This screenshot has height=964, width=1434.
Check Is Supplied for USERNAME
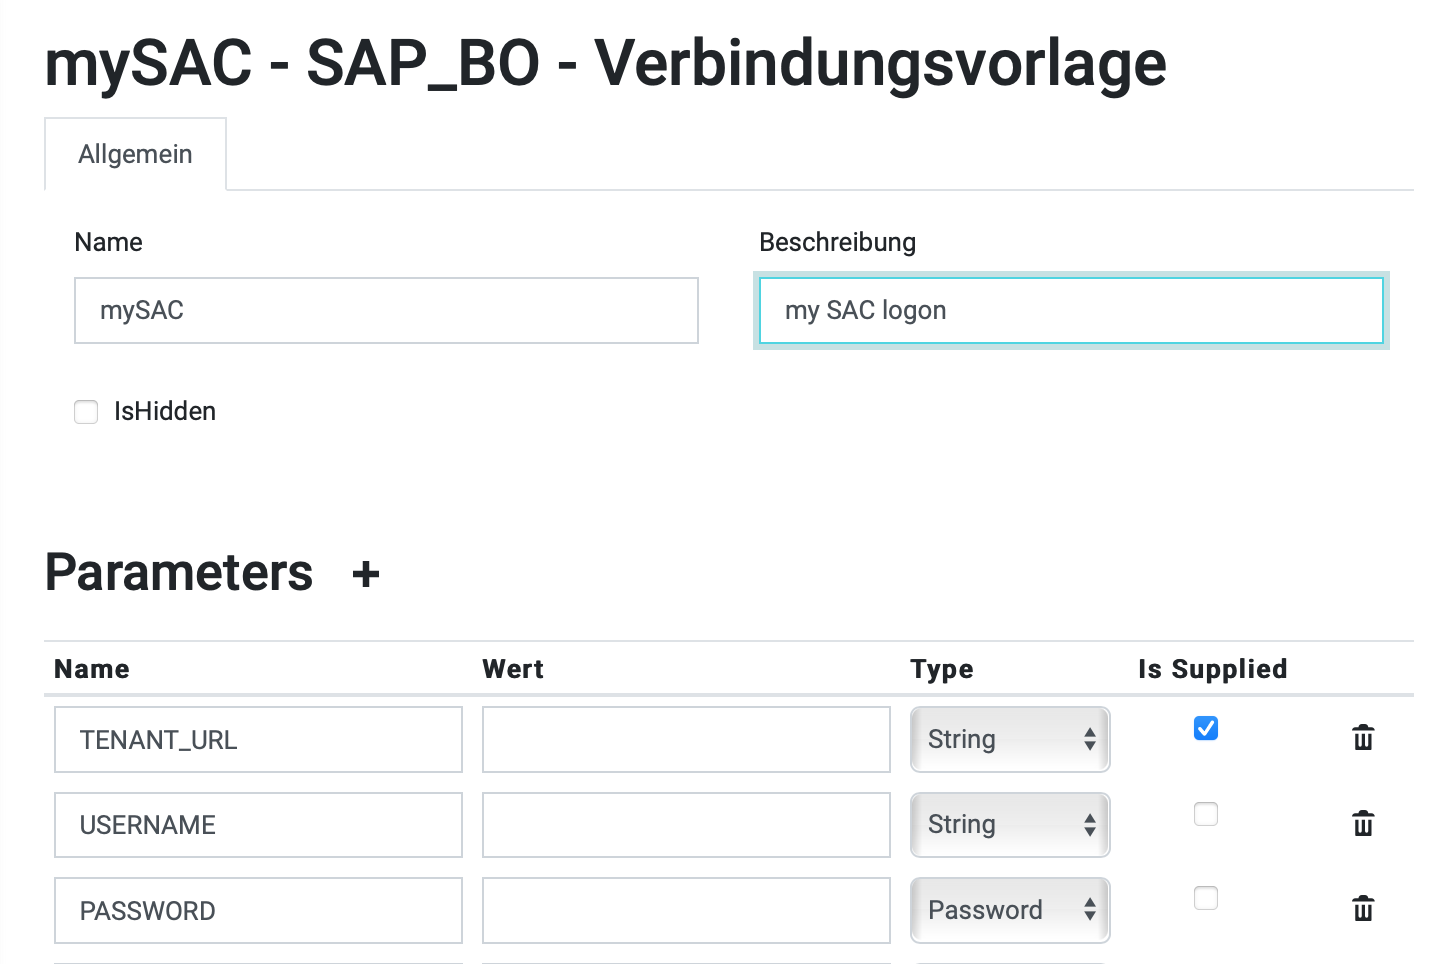click(x=1206, y=814)
